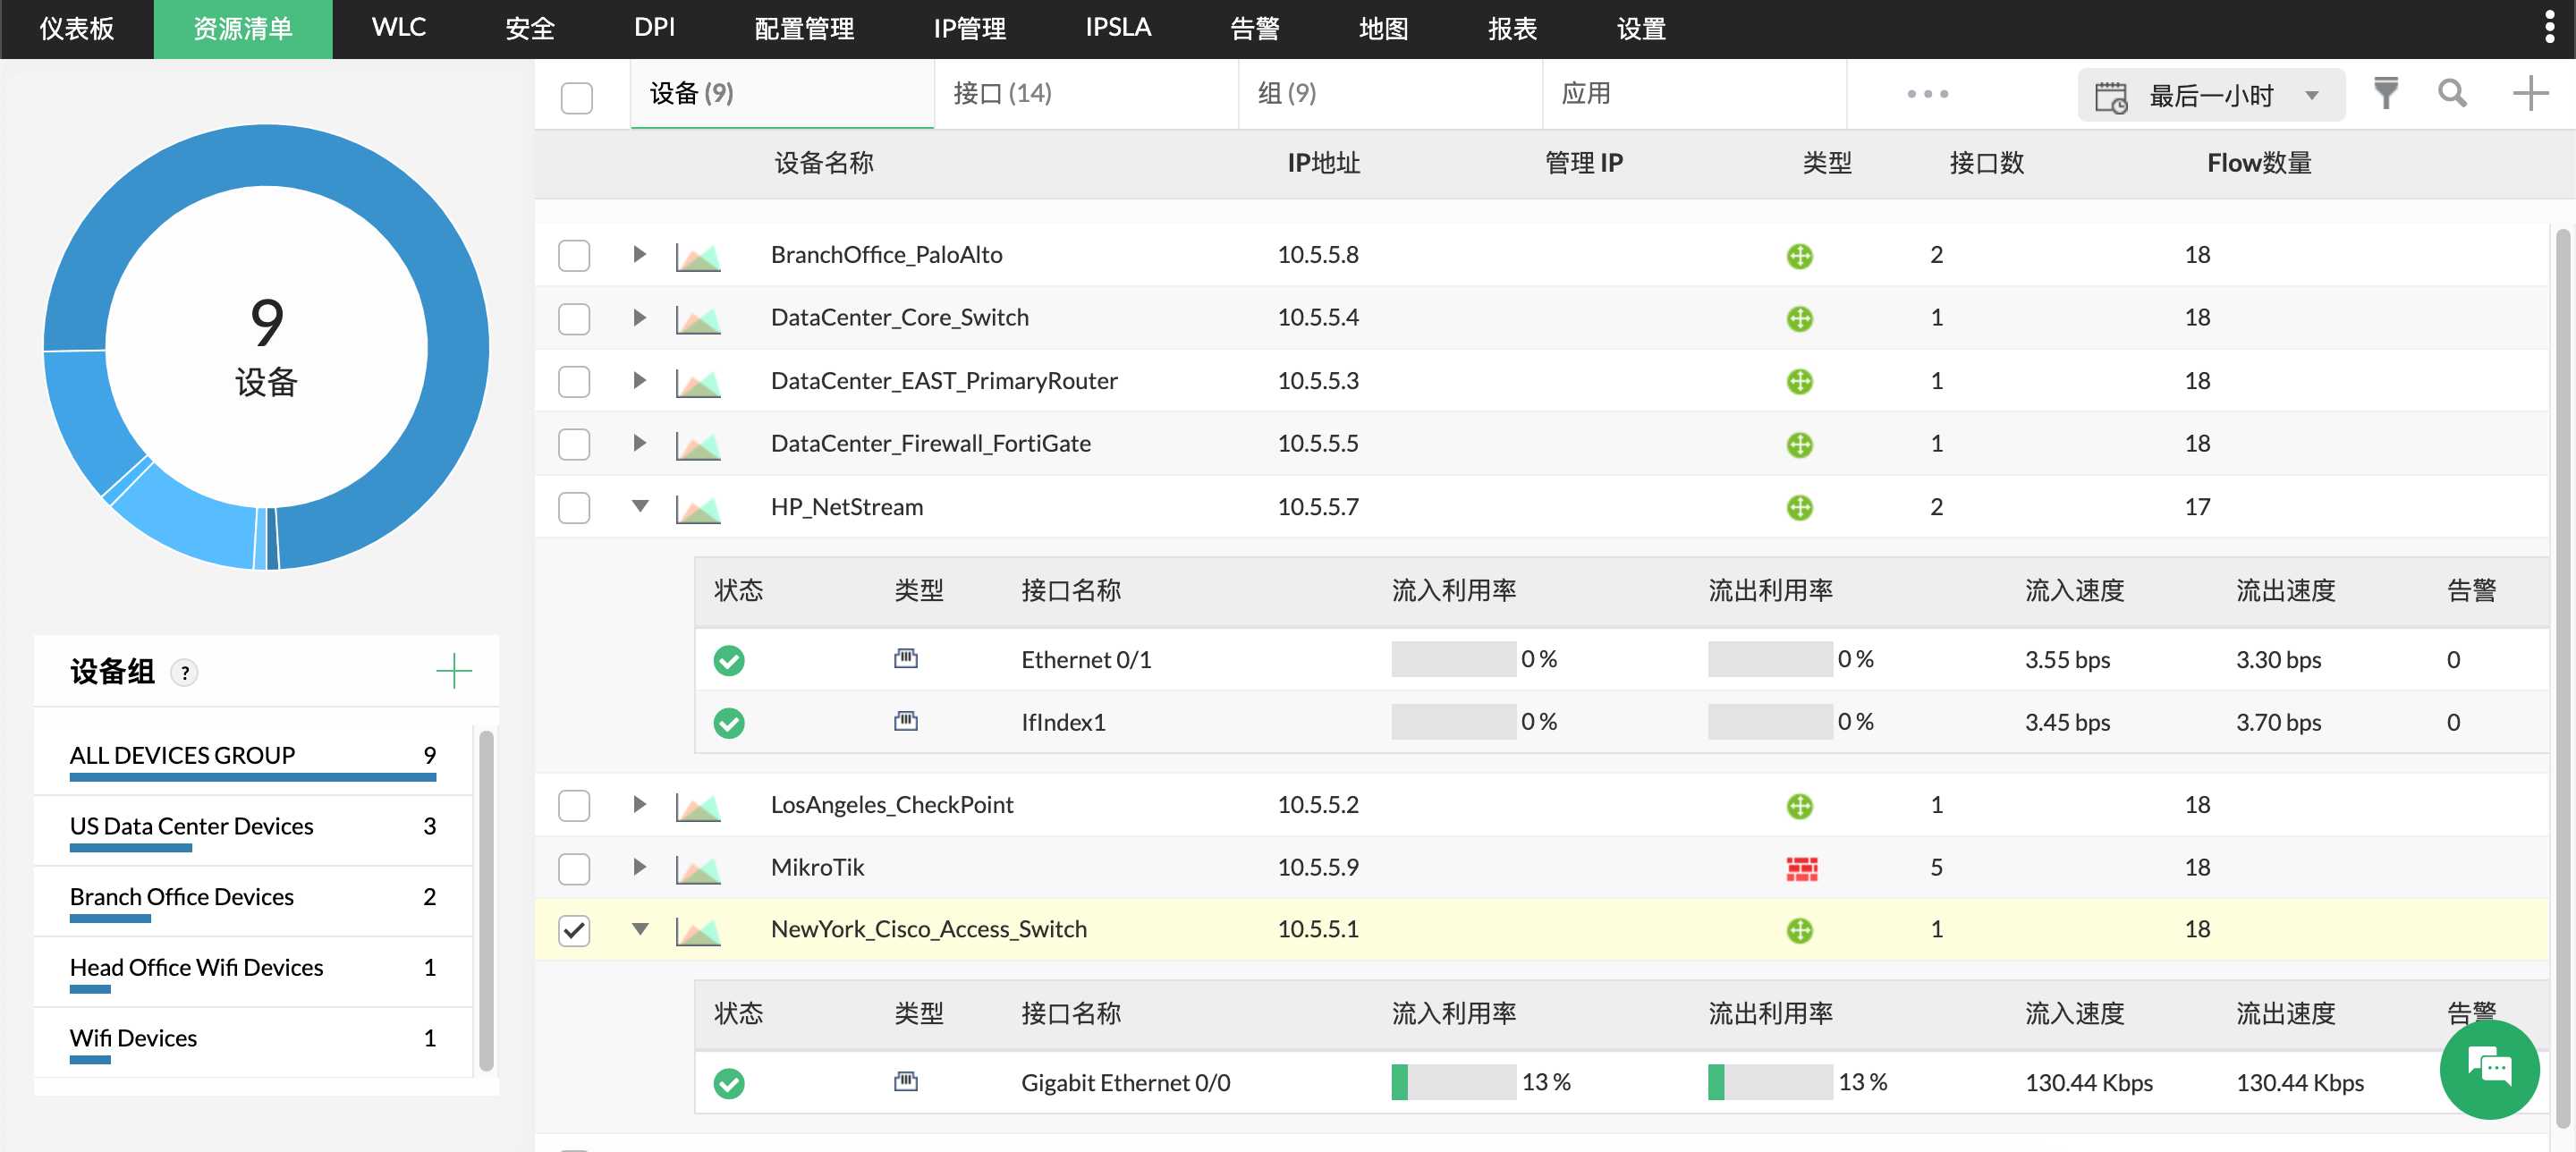Screen dimensions: 2576x1152
Task: Open the 最后一小时 time range dropdown
Action: [x=2211, y=96]
